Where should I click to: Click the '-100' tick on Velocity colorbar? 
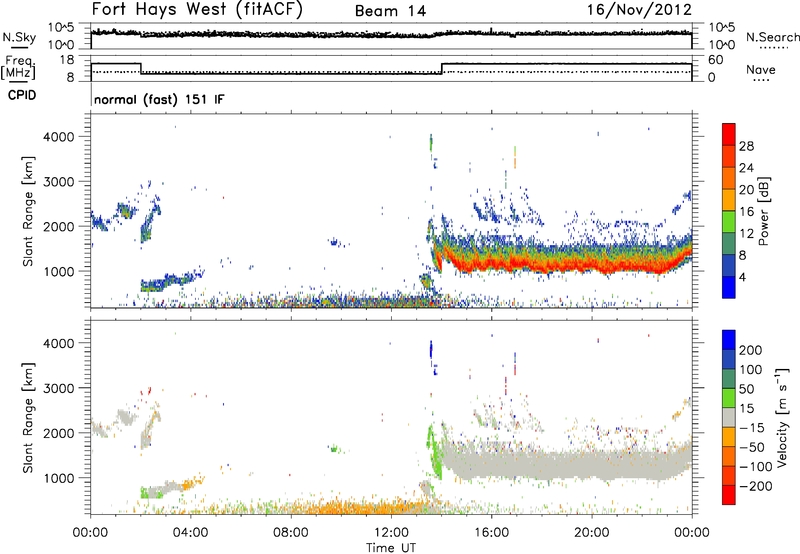pos(756,467)
